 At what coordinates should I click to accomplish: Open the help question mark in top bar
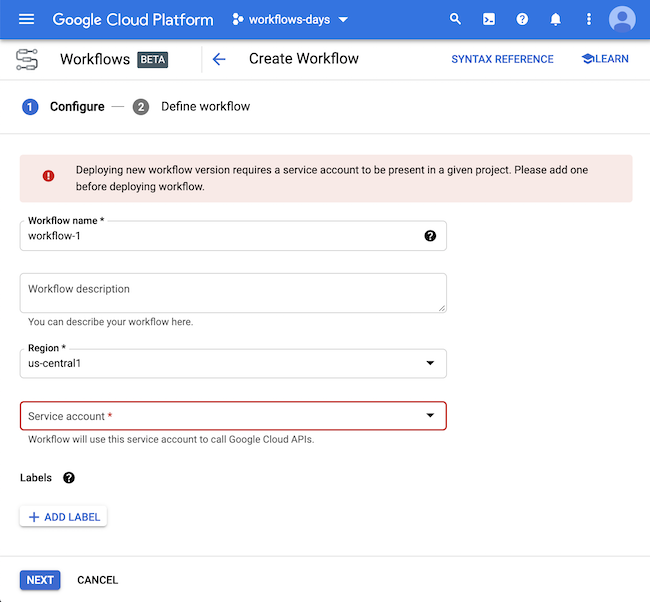[x=522, y=19]
